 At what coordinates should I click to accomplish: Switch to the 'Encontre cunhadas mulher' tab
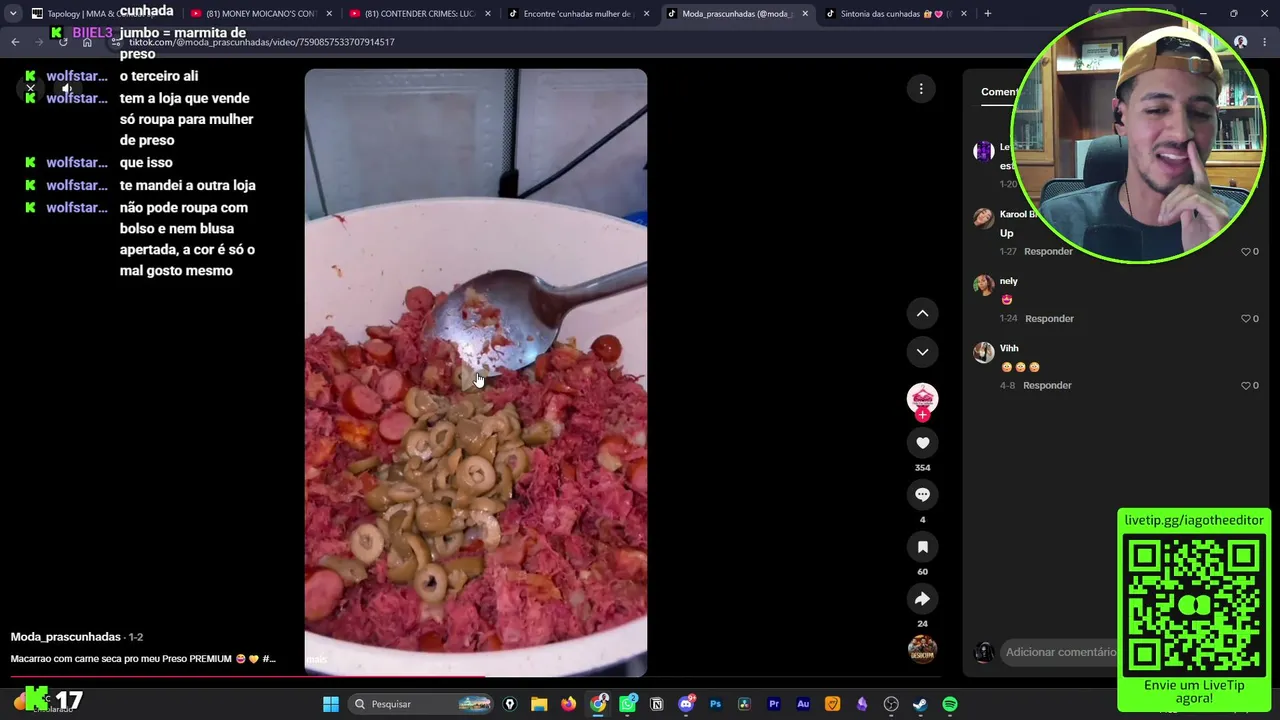point(579,14)
